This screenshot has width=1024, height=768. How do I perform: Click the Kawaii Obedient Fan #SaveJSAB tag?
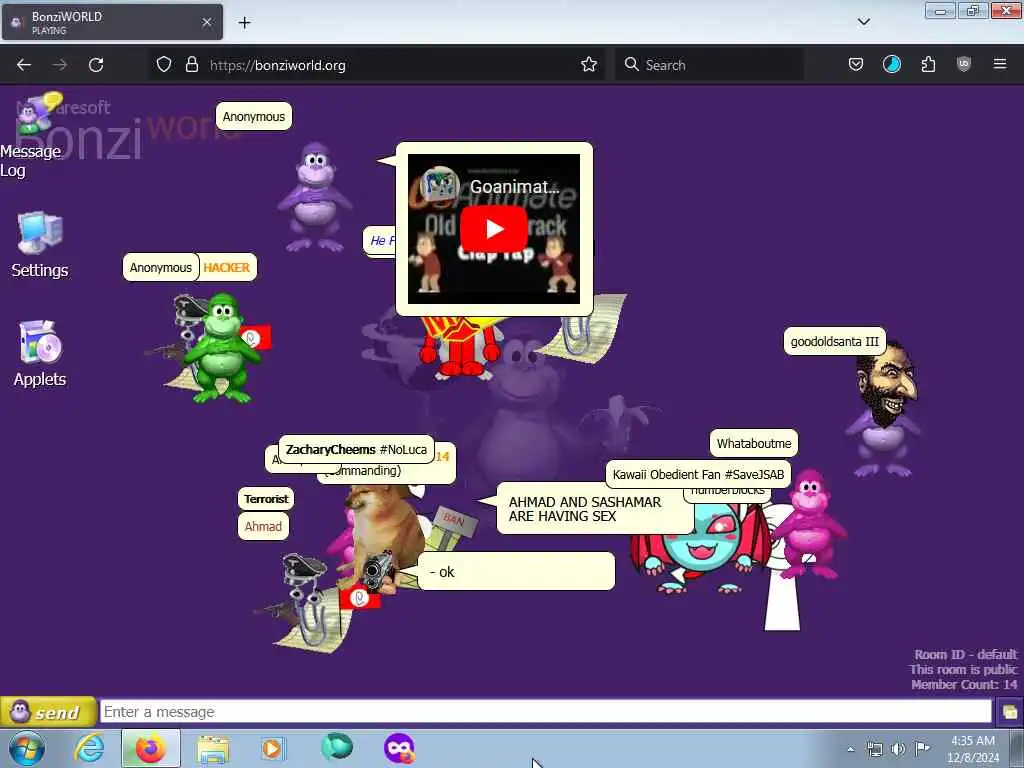click(x=698, y=475)
